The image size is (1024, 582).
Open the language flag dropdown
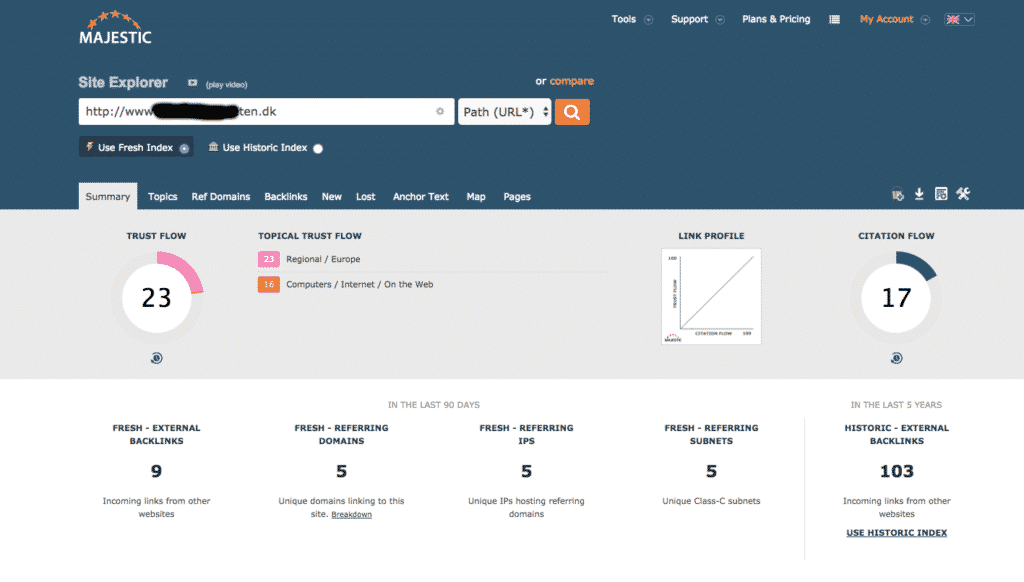tap(959, 20)
